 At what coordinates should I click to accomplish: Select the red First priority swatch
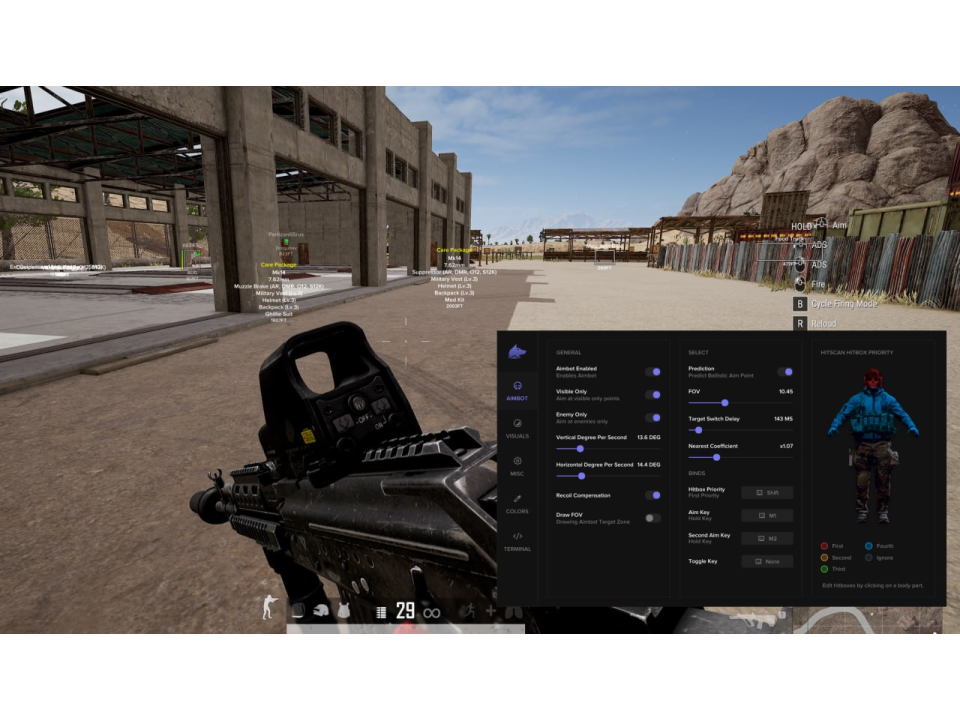coord(824,546)
